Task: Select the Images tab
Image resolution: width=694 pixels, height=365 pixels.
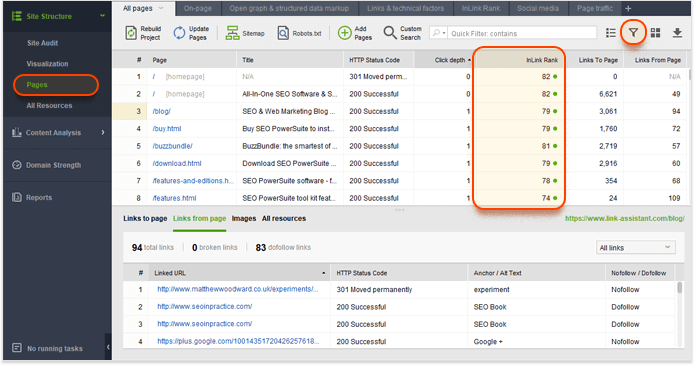Action: 244,219
